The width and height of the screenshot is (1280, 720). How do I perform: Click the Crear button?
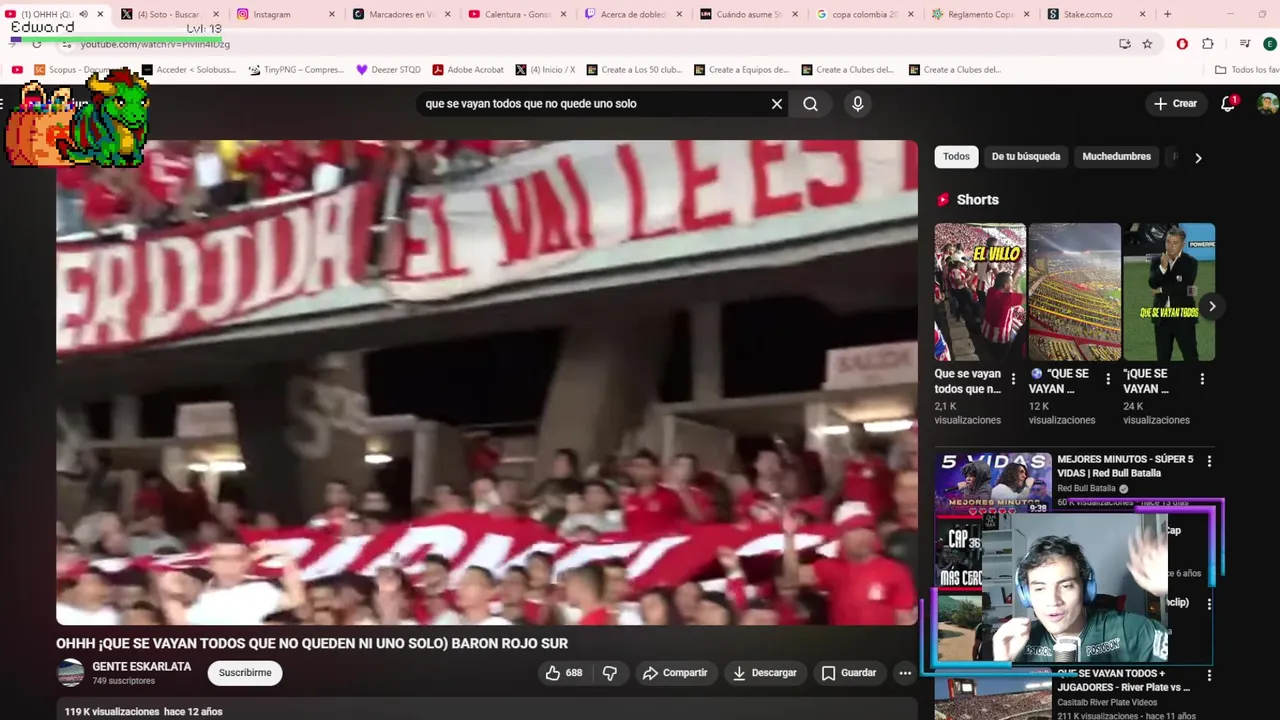tap(1175, 103)
